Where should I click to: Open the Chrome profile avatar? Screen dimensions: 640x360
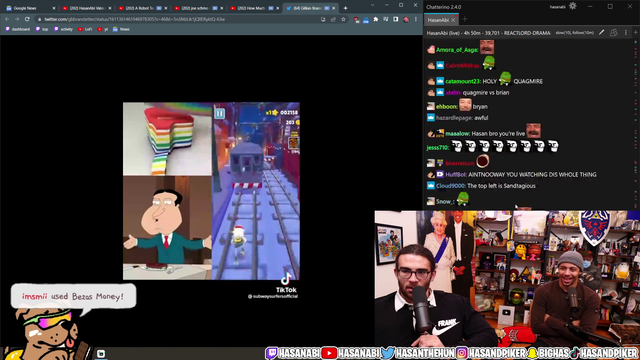406,19
